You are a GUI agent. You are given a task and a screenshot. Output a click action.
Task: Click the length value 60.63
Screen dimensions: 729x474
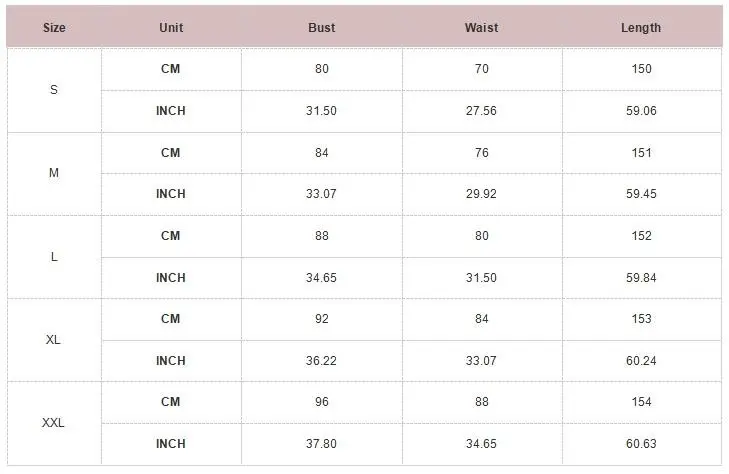point(641,444)
